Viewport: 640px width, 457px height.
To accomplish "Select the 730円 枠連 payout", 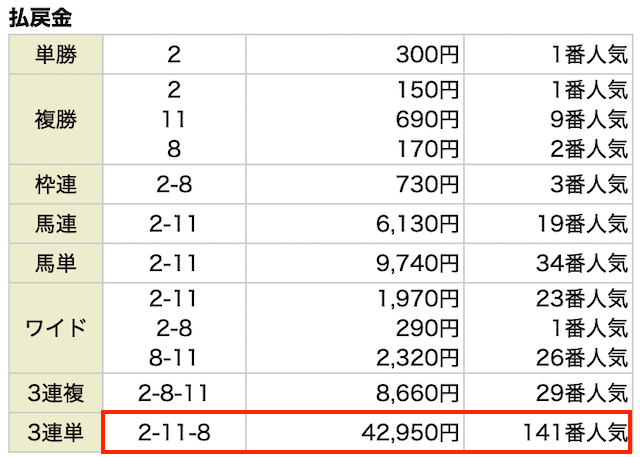I will click(427, 184).
